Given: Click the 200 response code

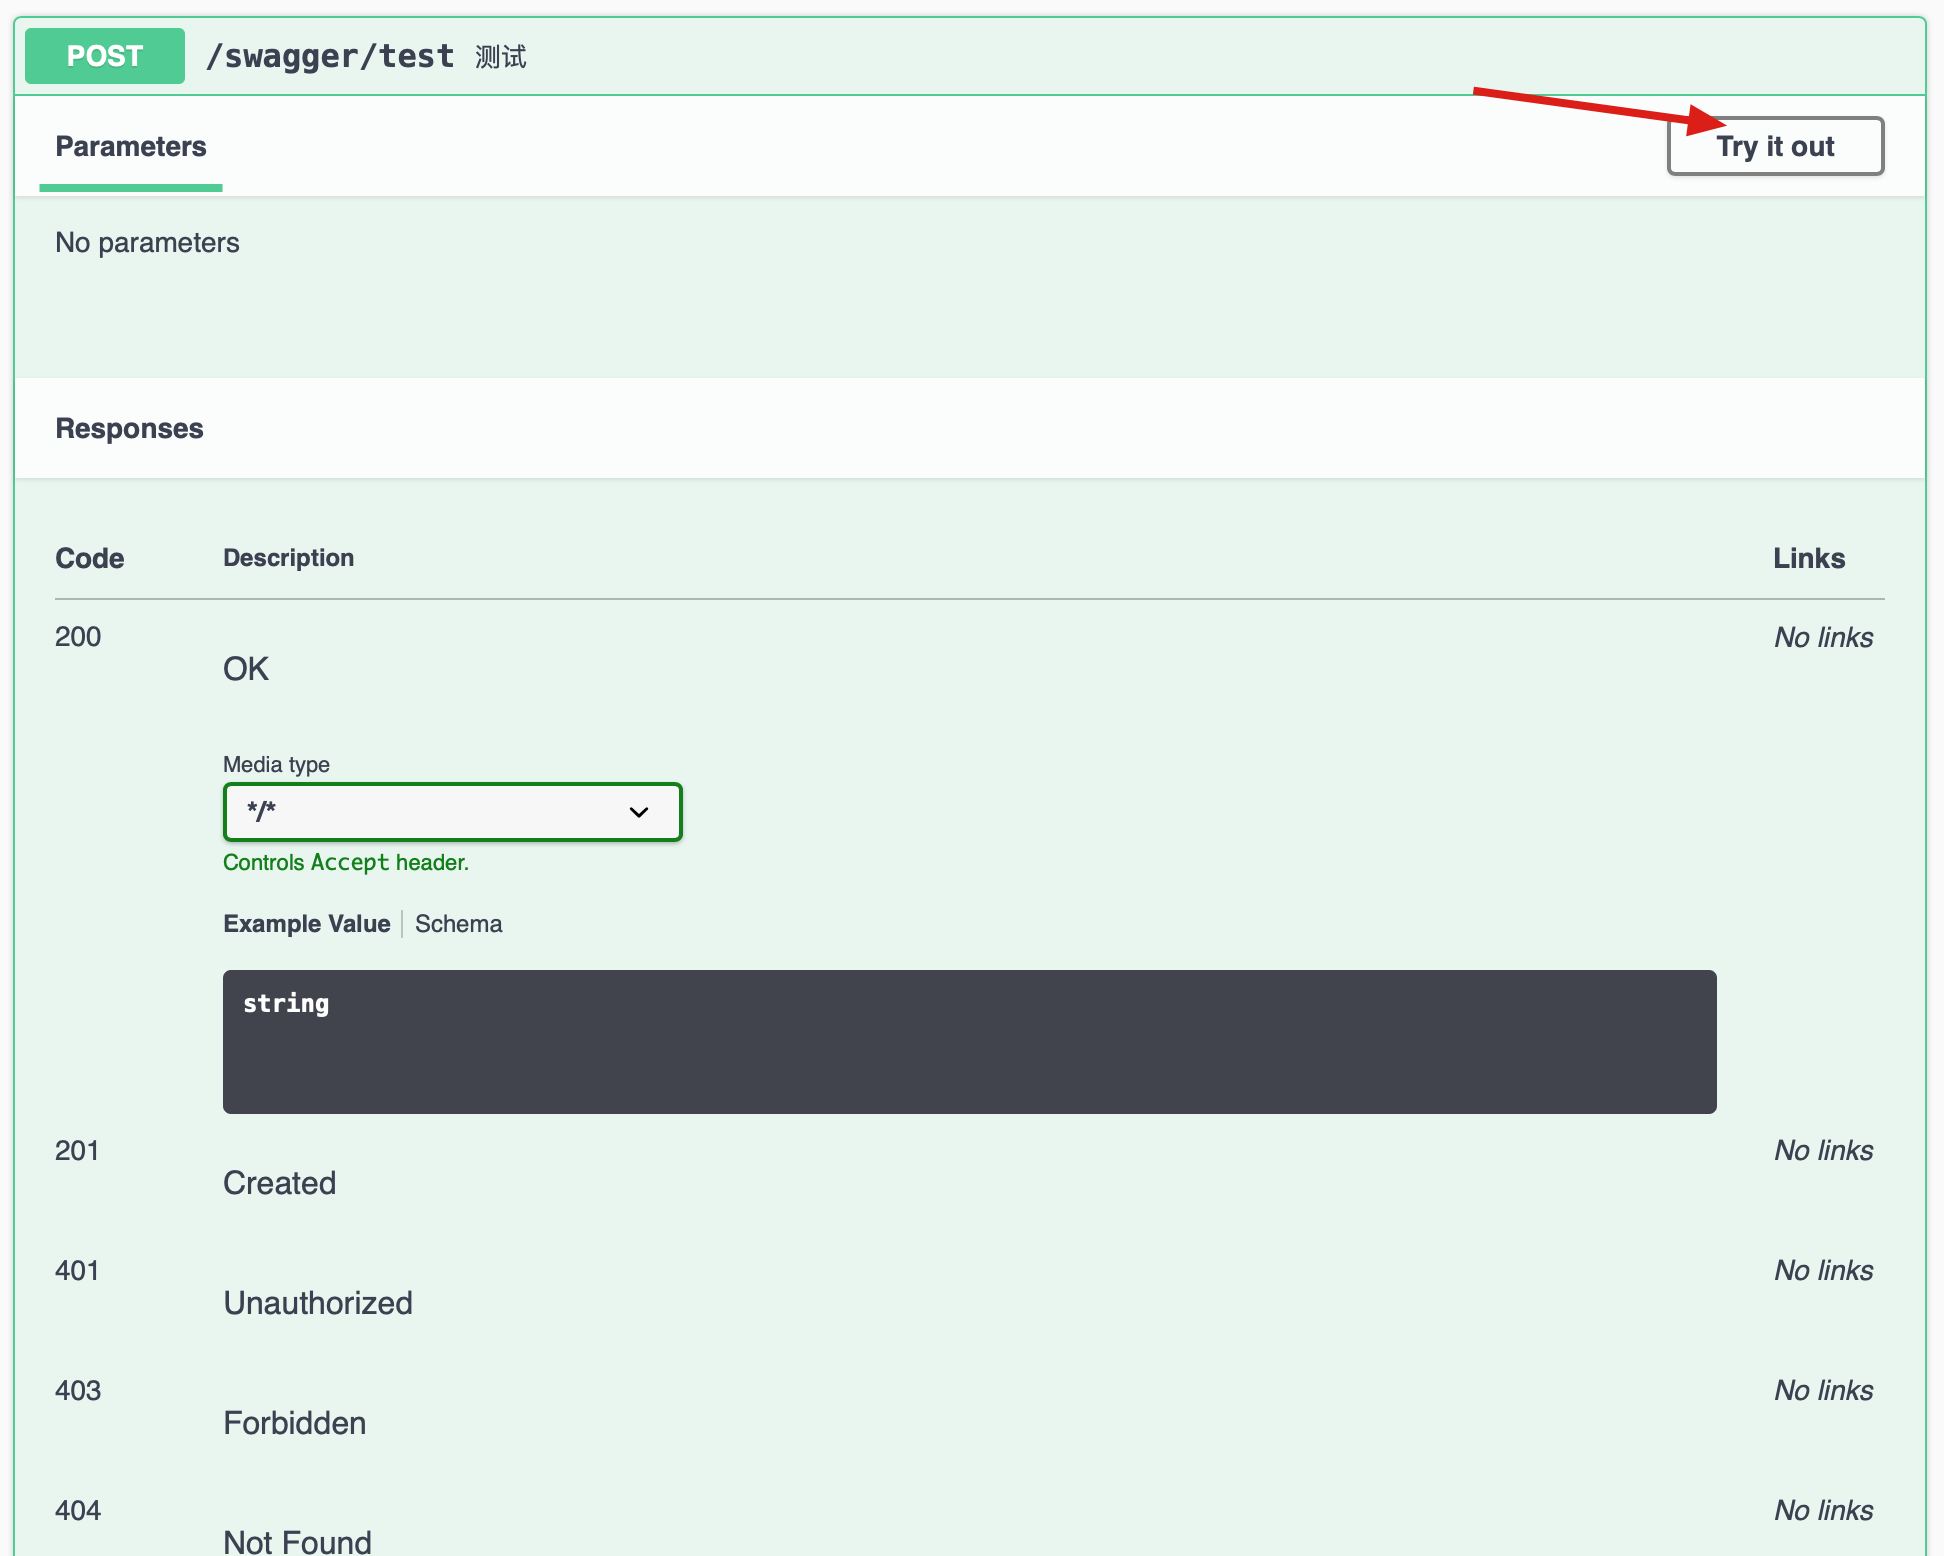Looking at the screenshot, I should point(78,637).
